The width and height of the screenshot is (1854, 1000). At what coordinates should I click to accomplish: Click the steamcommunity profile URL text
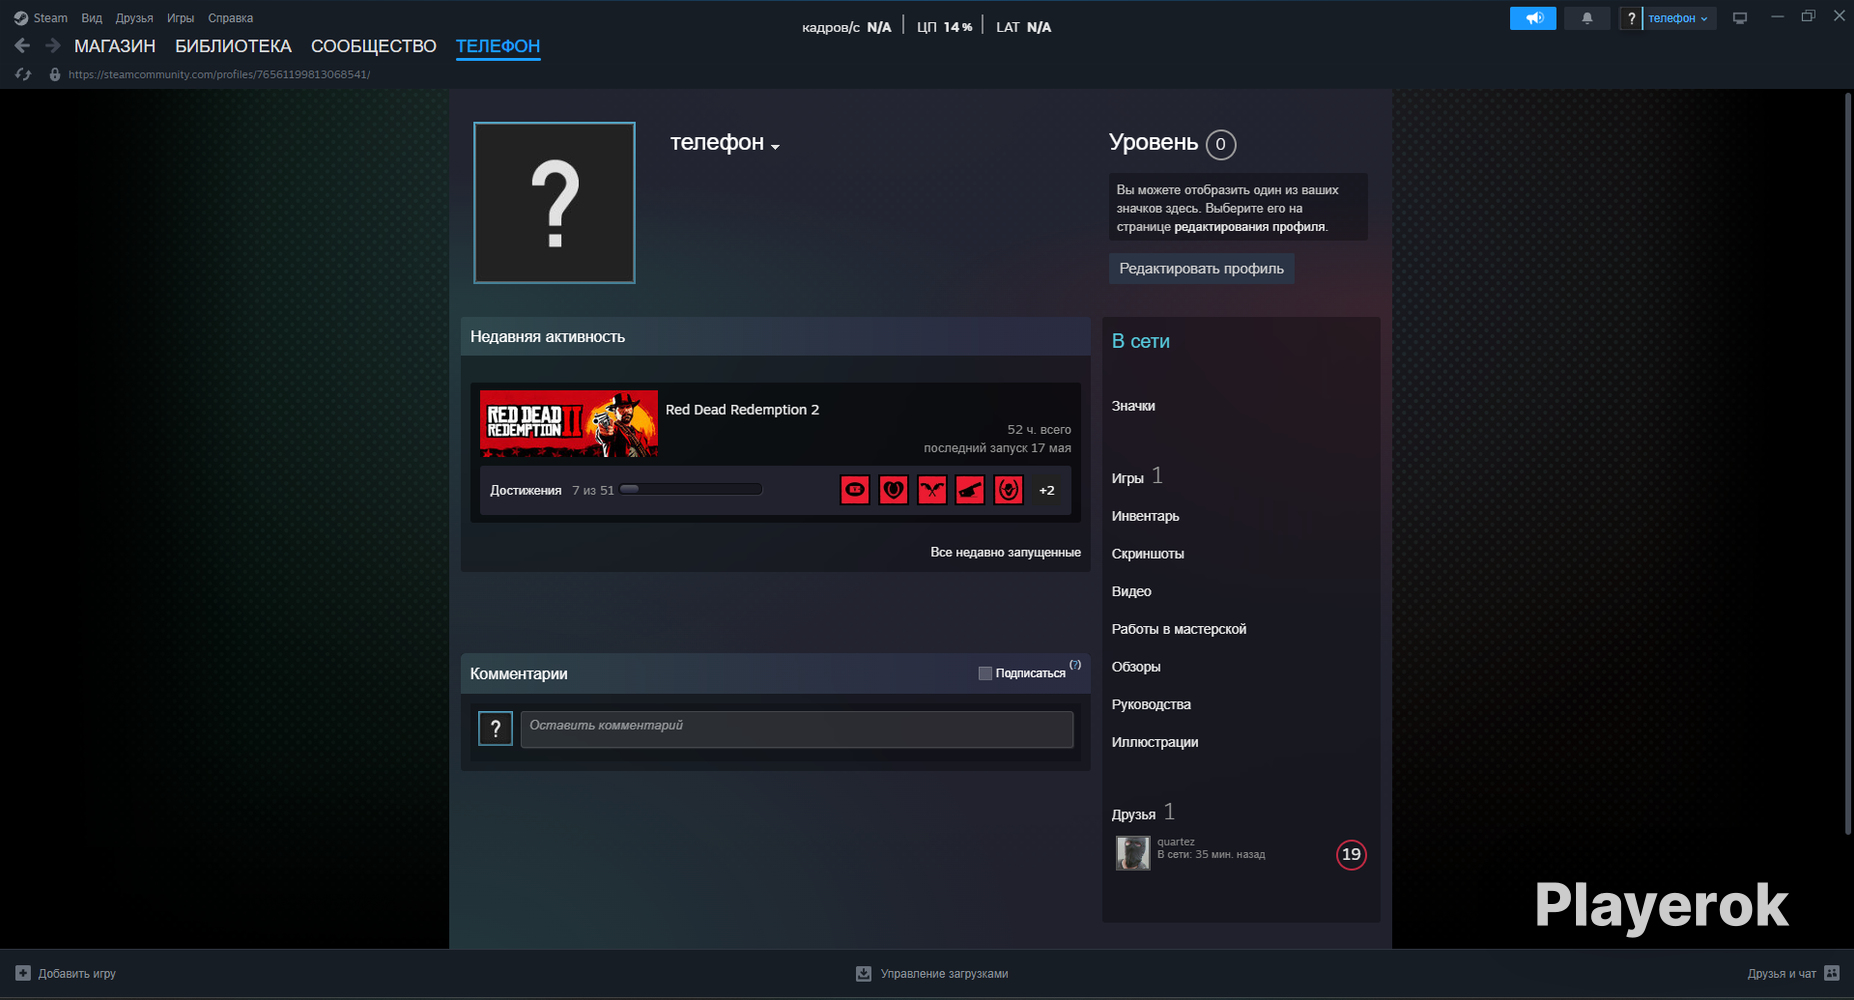point(219,75)
